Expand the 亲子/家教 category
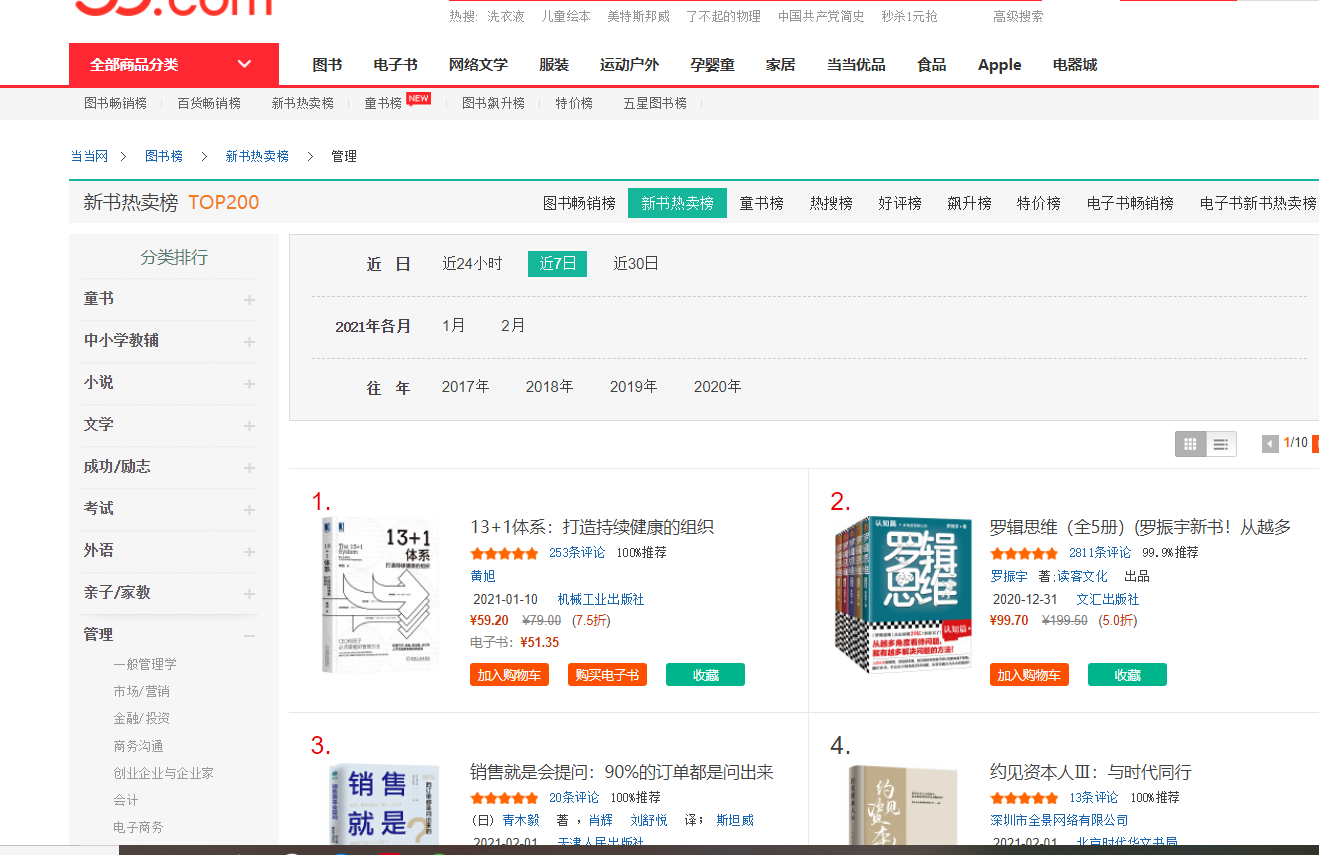This screenshot has height=855, width=1319. coord(249,594)
